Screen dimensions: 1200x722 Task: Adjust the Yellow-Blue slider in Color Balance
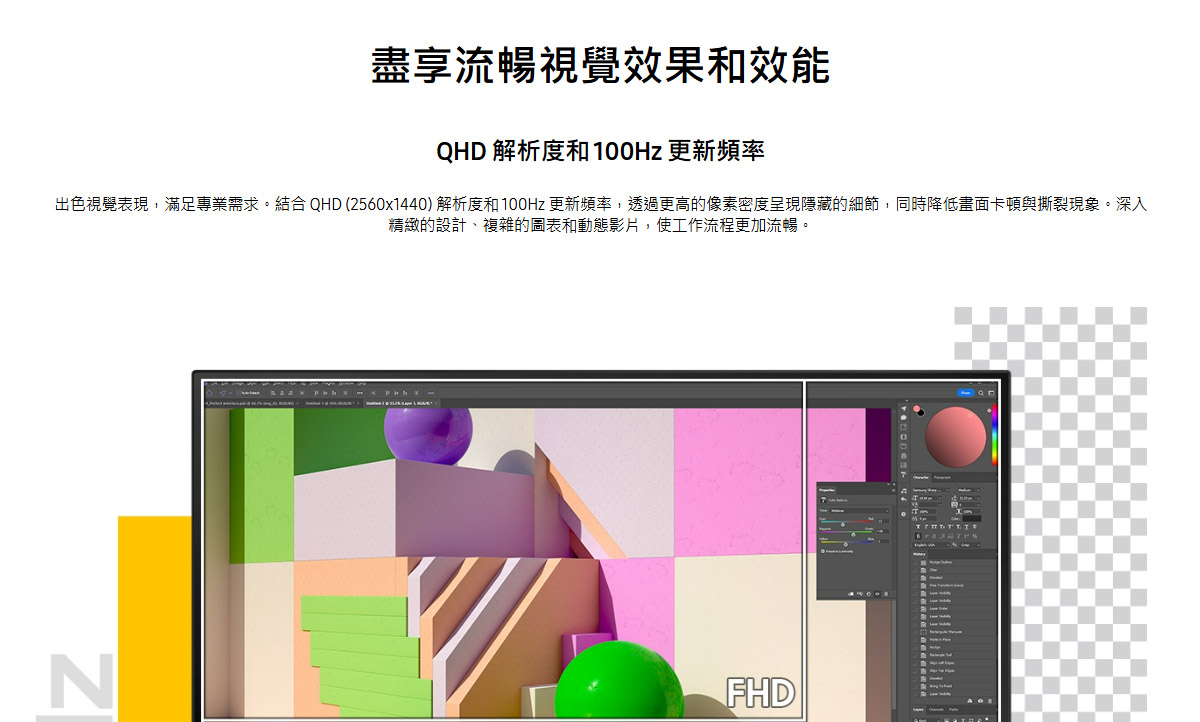pyautogui.click(x=845, y=544)
